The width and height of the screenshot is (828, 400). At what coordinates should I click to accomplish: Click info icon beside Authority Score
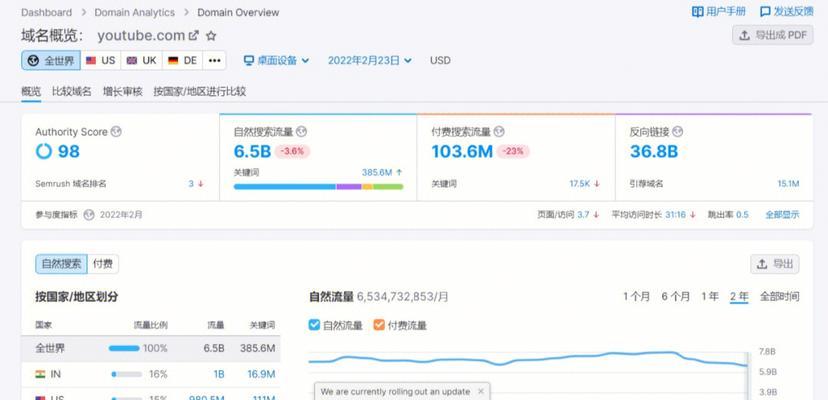116,132
